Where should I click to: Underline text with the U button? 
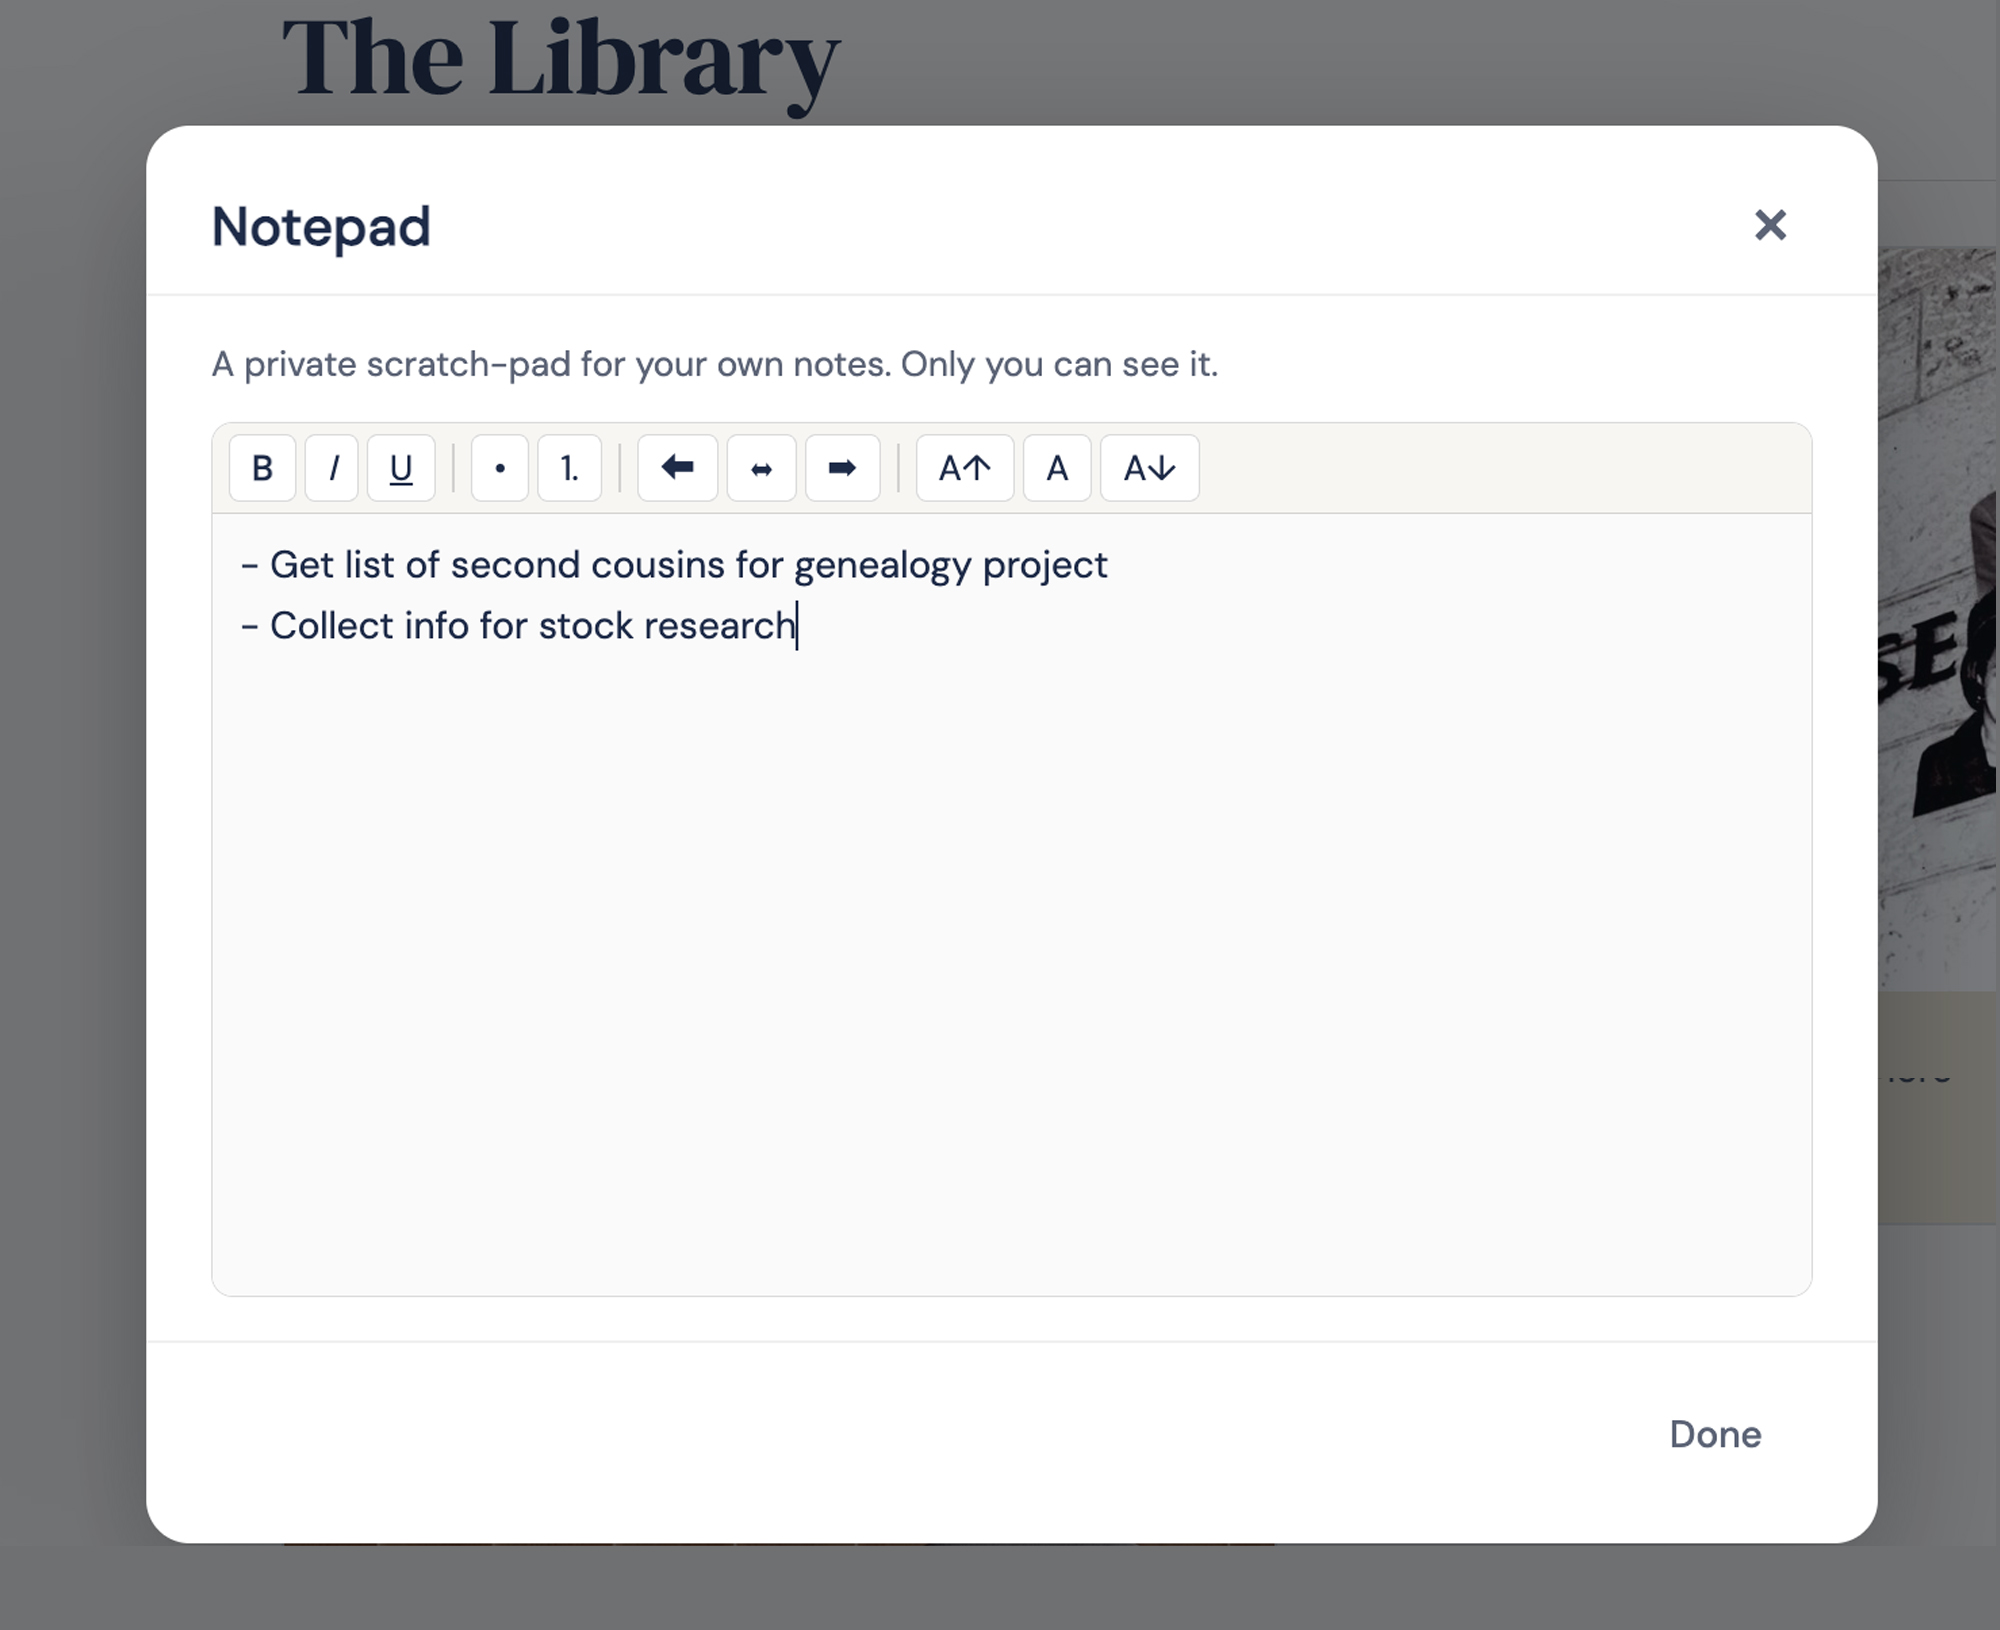coord(401,468)
